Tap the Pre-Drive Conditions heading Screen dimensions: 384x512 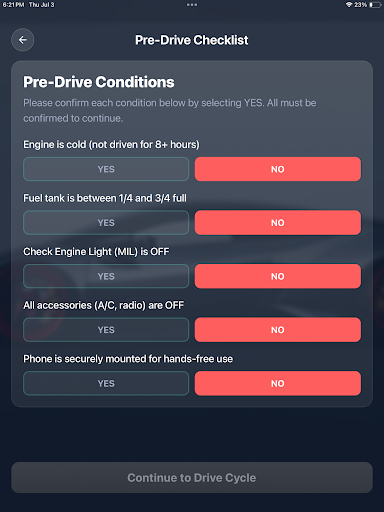coord(99,82)
